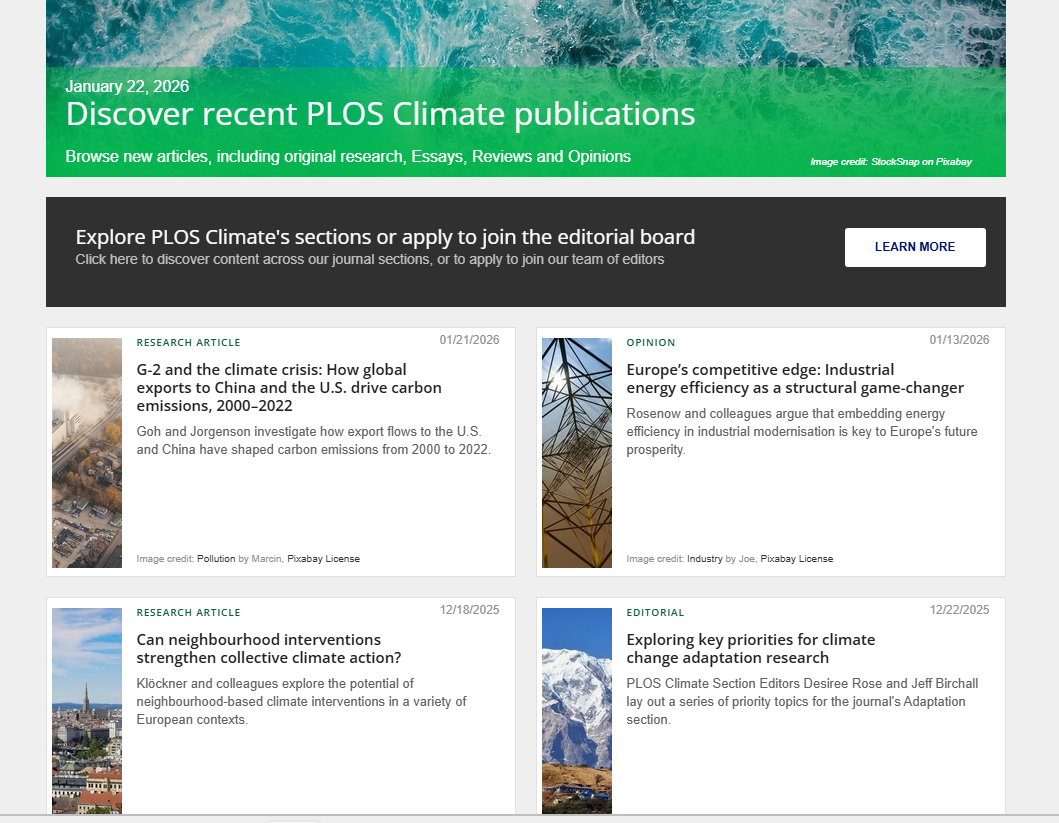Open the G-2 and the climate crisis article
The height and width of the screenshot is (823, 1059).
click(288, 388)
